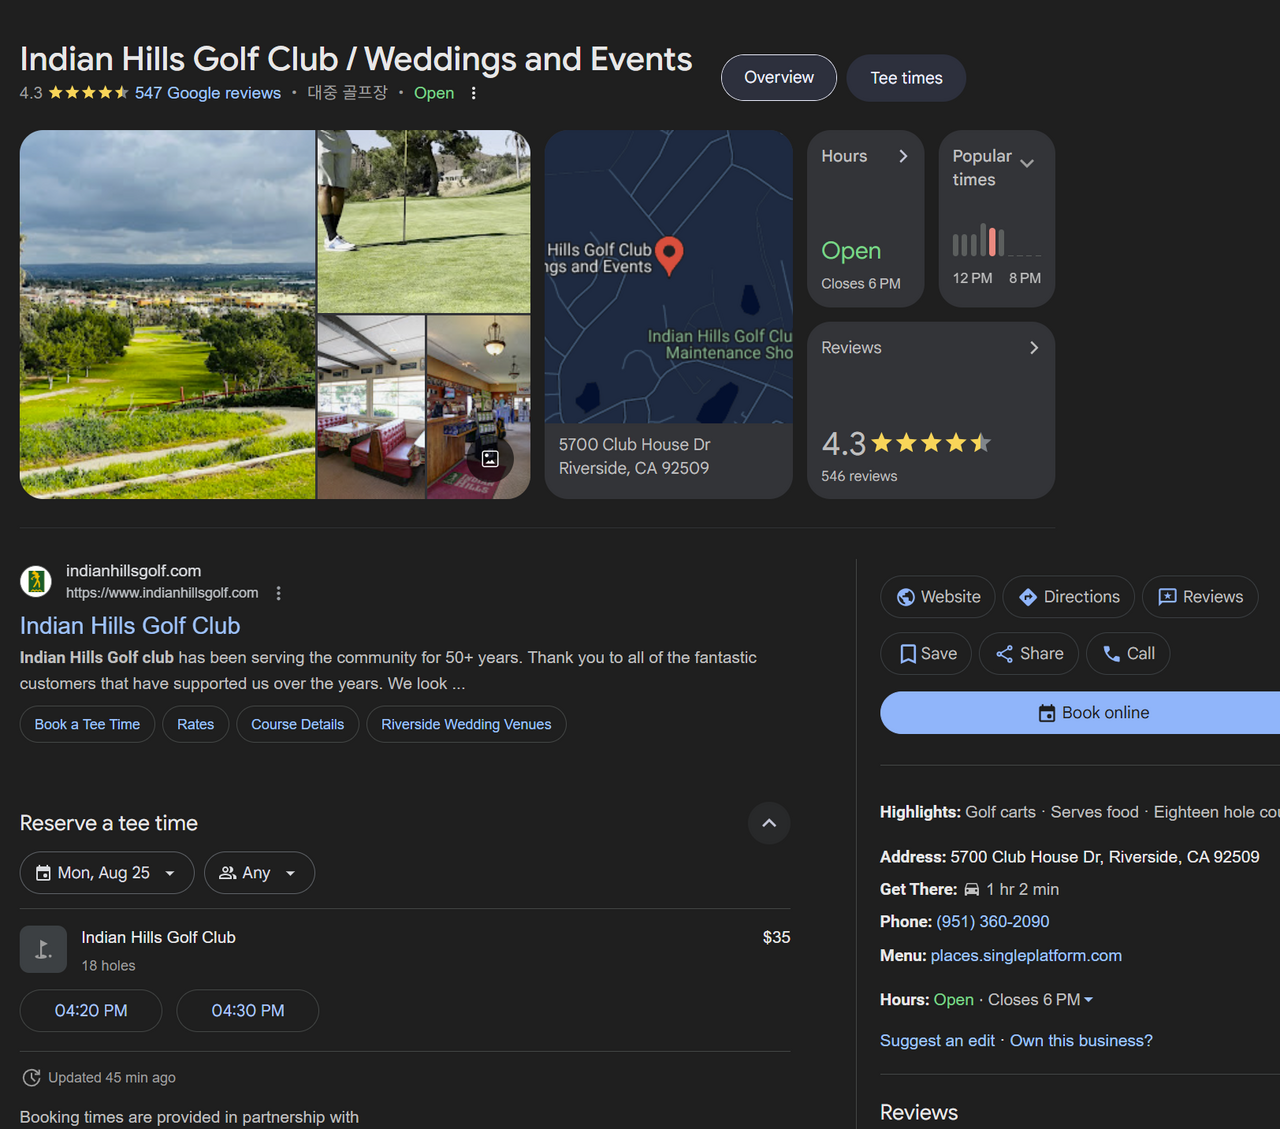Click the 5700 Club House Dr address text under map

tap(635, 456)
